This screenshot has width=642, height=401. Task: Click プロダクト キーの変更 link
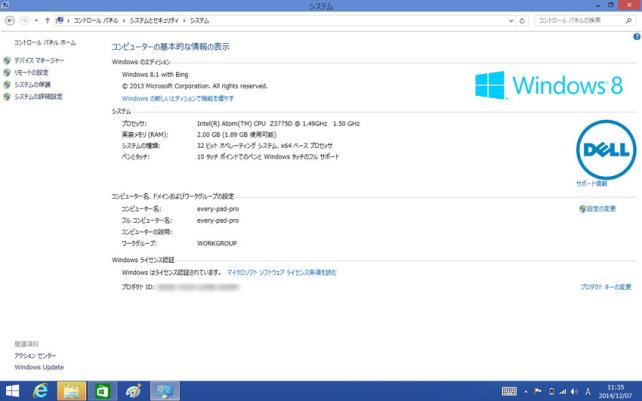pos(606,287)
